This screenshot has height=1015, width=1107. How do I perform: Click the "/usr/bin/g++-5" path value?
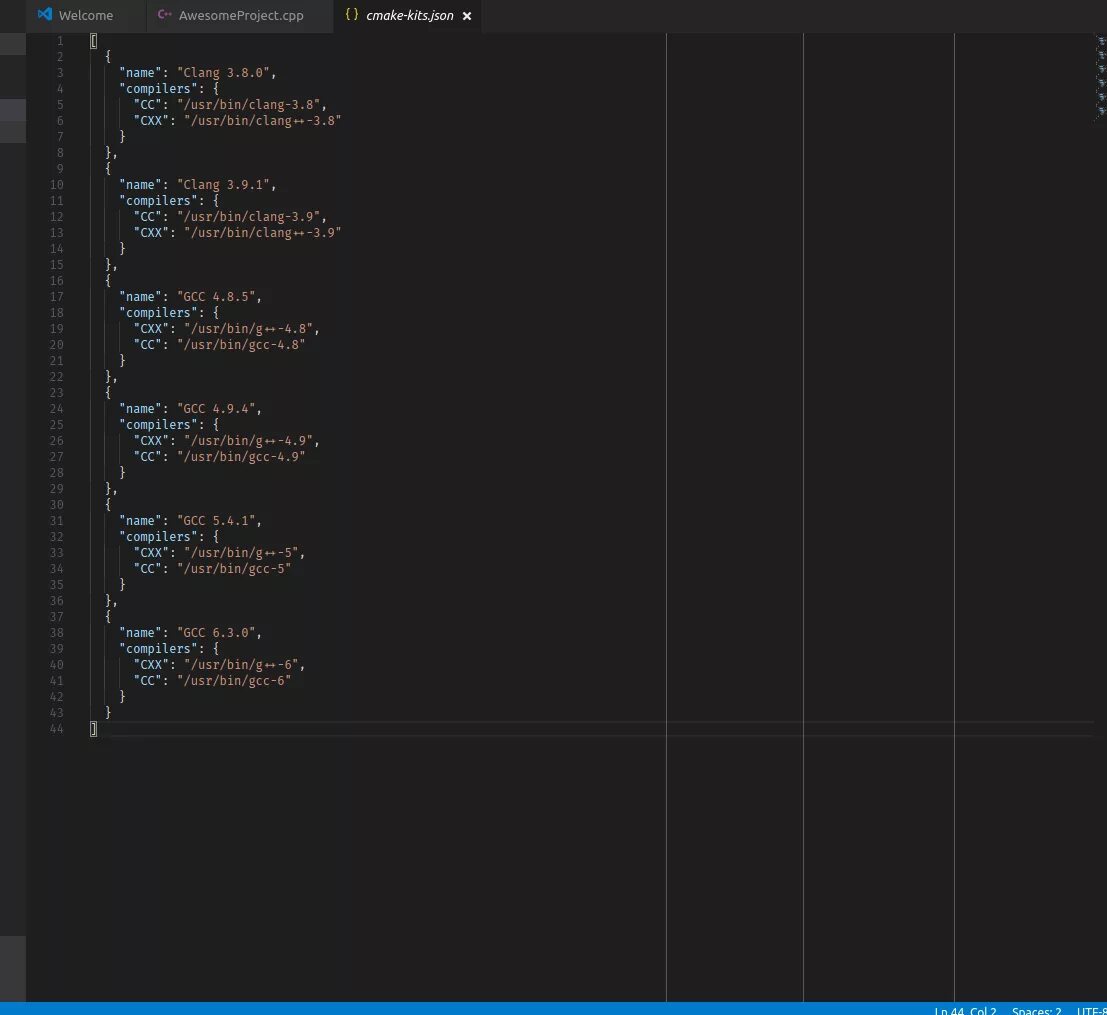click(x=241, y=553)
